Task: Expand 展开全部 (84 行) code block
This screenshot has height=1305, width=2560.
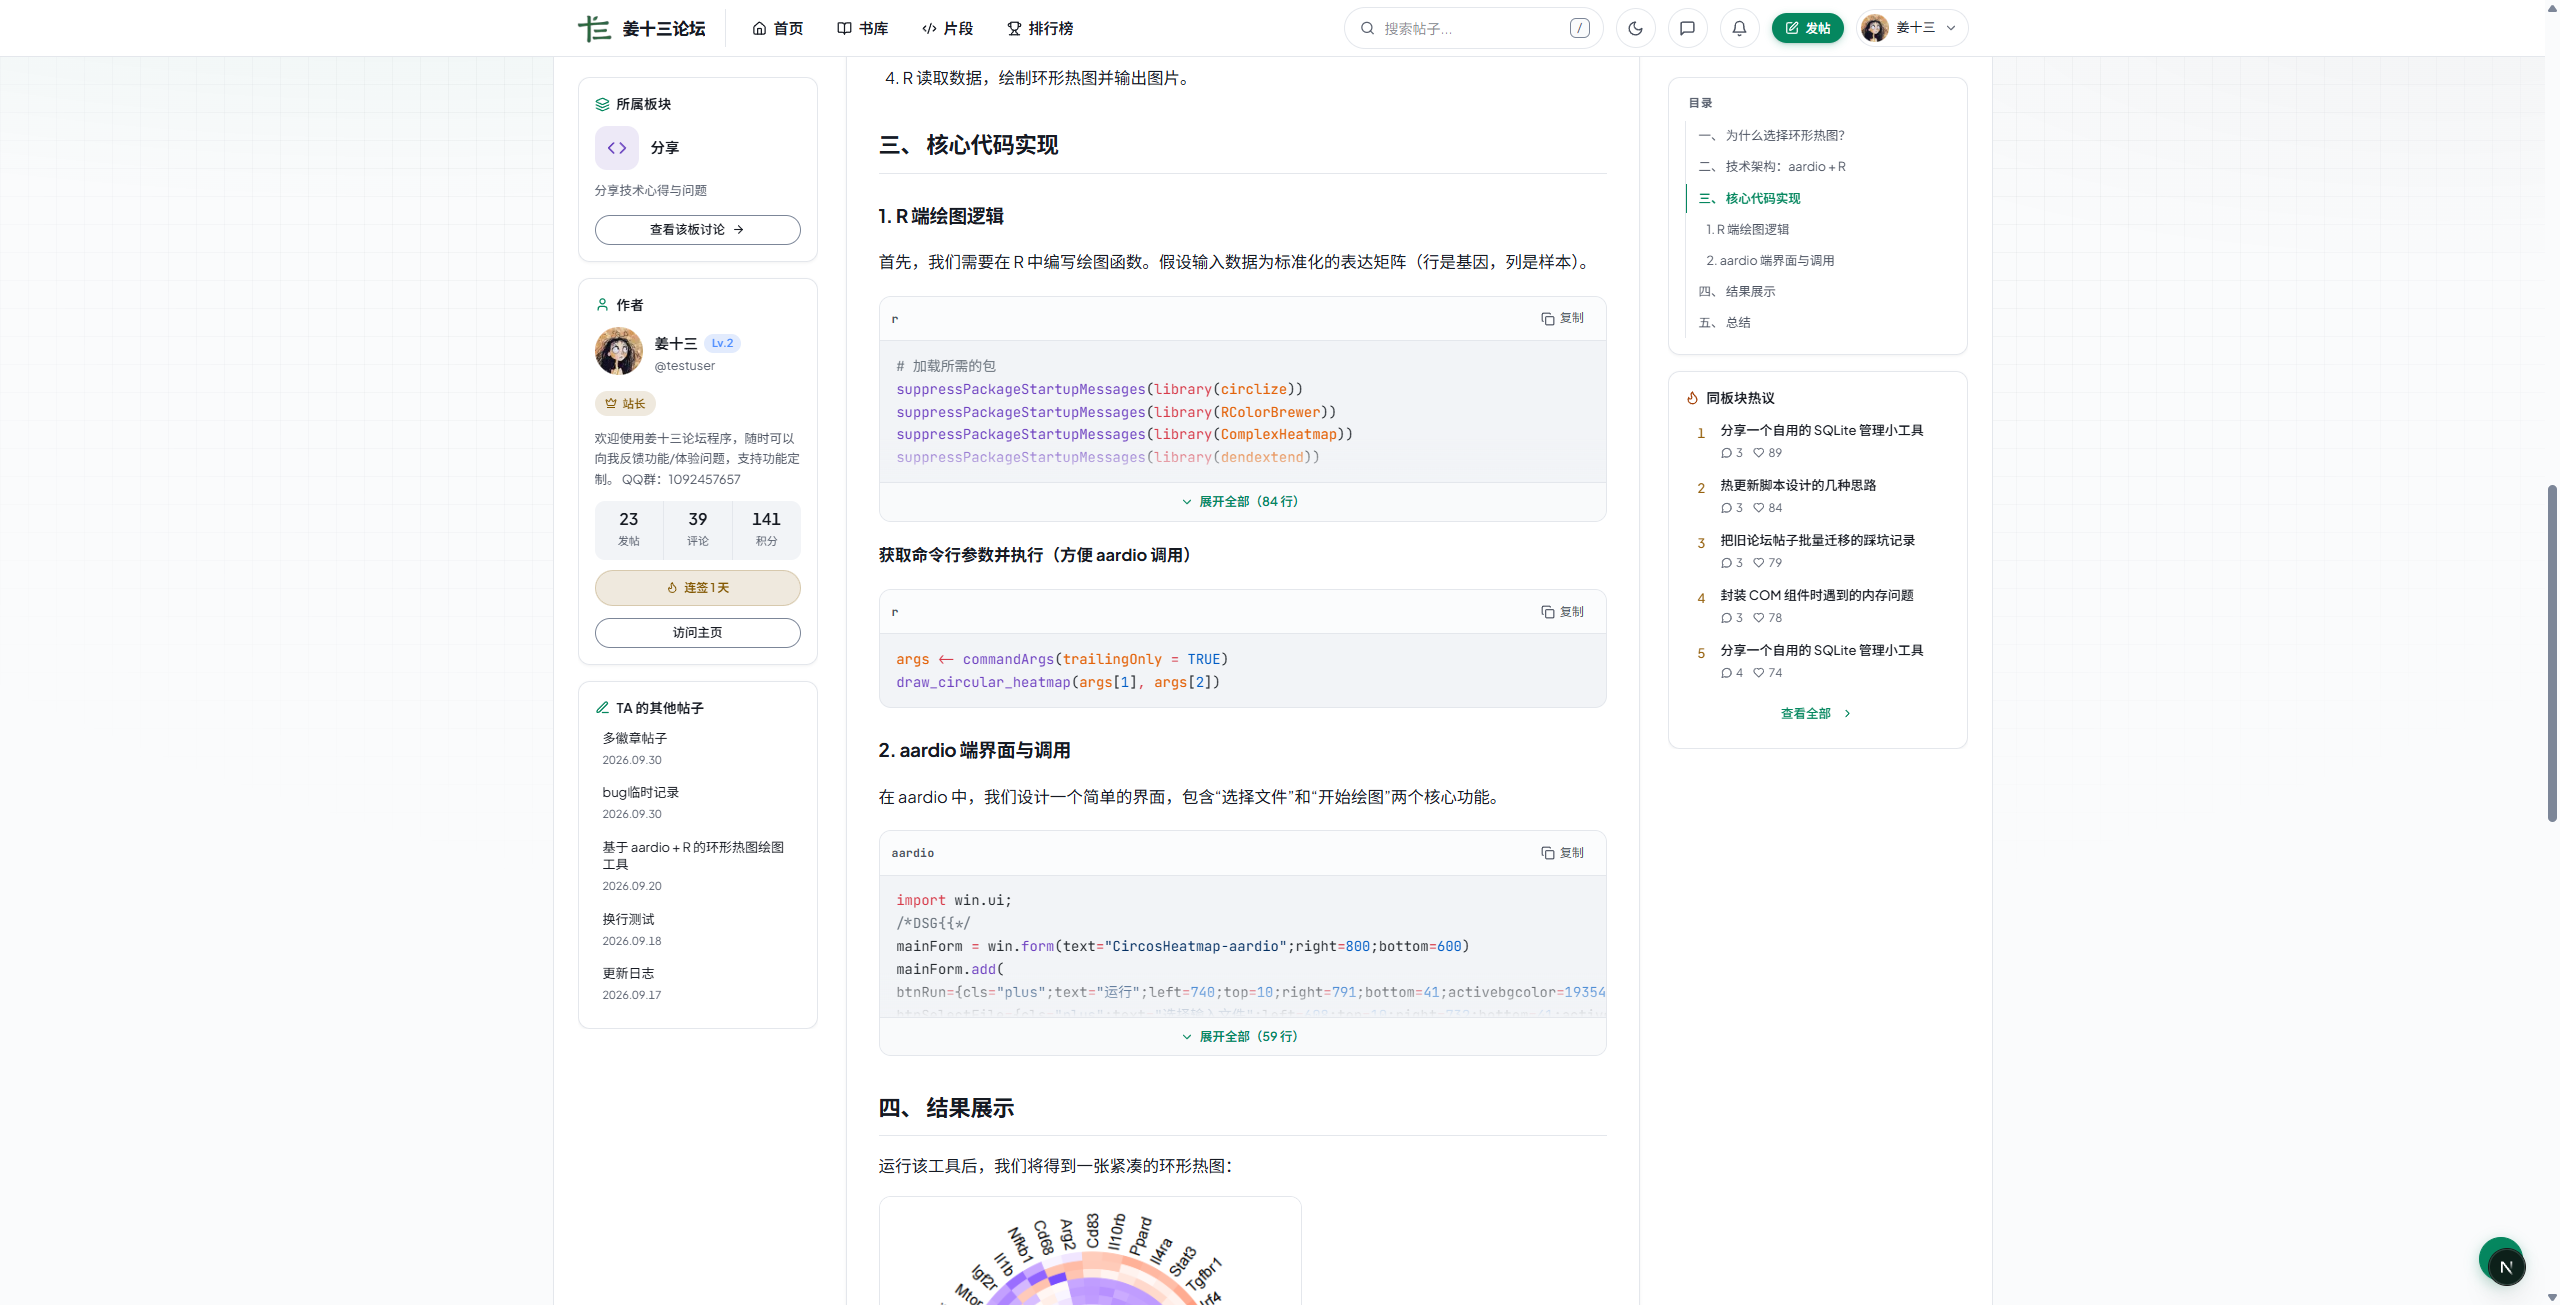Action: pyautogui.click(x=1242, y=502)
